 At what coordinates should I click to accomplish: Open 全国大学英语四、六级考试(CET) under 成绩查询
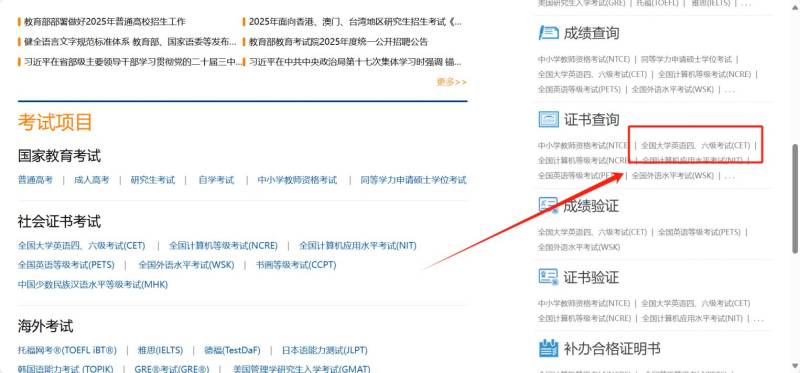[592, 74]
